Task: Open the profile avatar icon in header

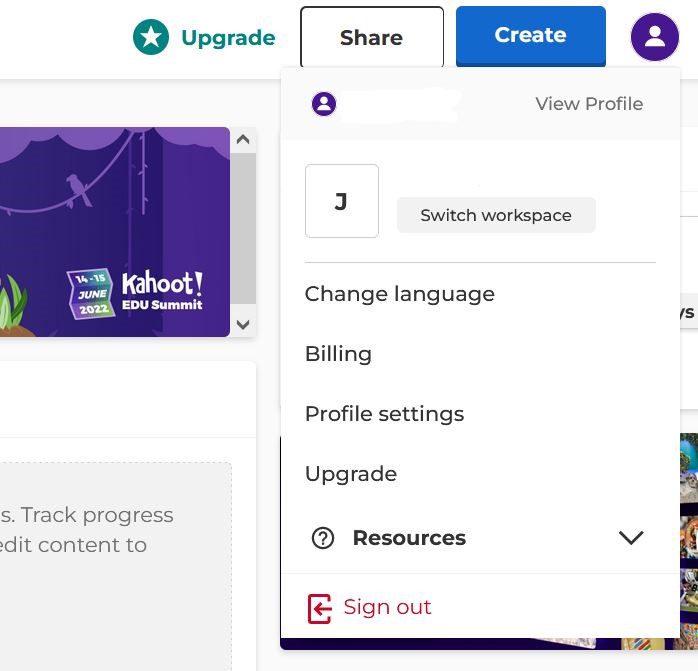Action: point(655,37)
